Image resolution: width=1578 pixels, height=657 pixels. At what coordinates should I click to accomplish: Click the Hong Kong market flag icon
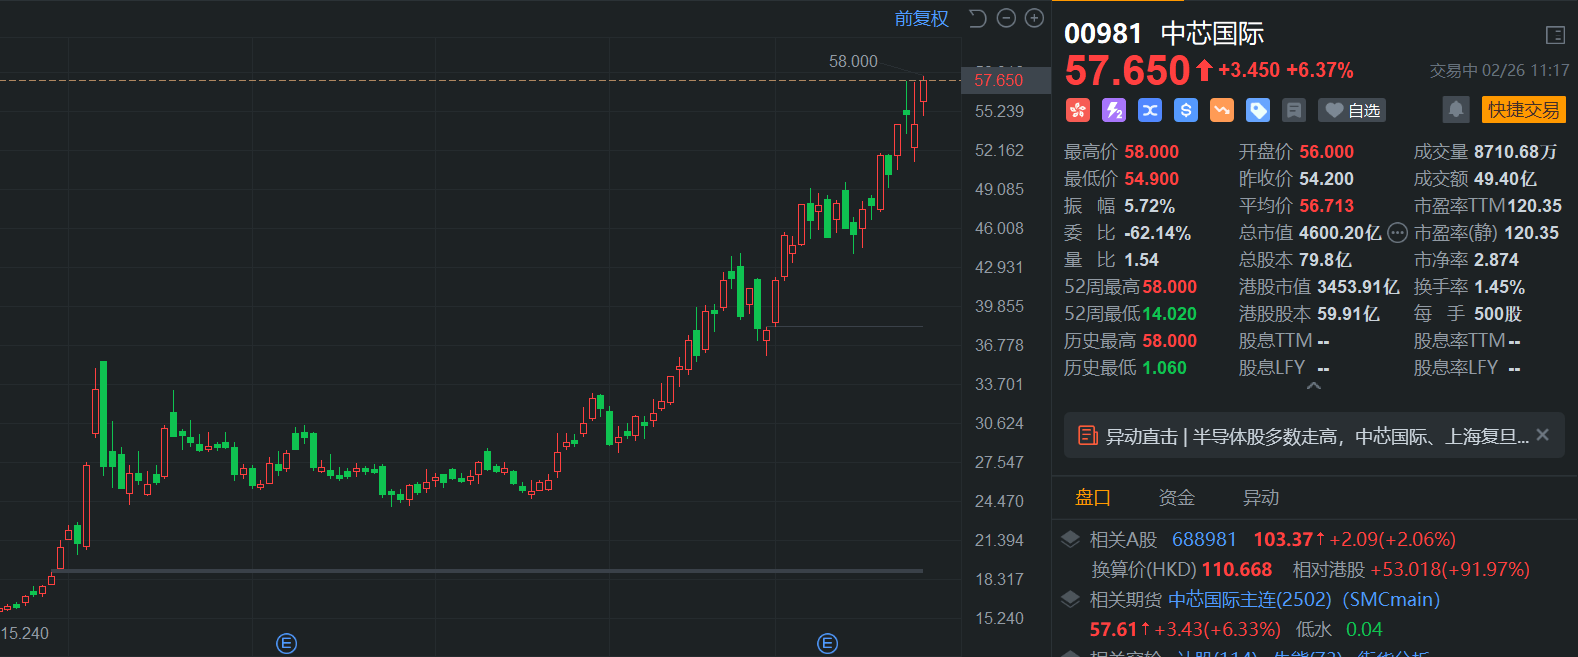[x=1077, y=110]
